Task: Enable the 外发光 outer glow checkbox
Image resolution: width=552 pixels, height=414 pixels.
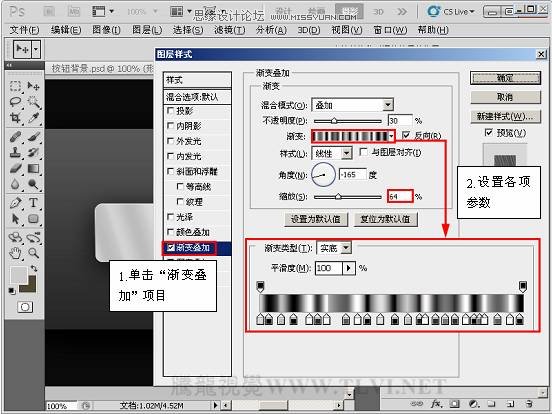Action: click(x=170, y=141)
